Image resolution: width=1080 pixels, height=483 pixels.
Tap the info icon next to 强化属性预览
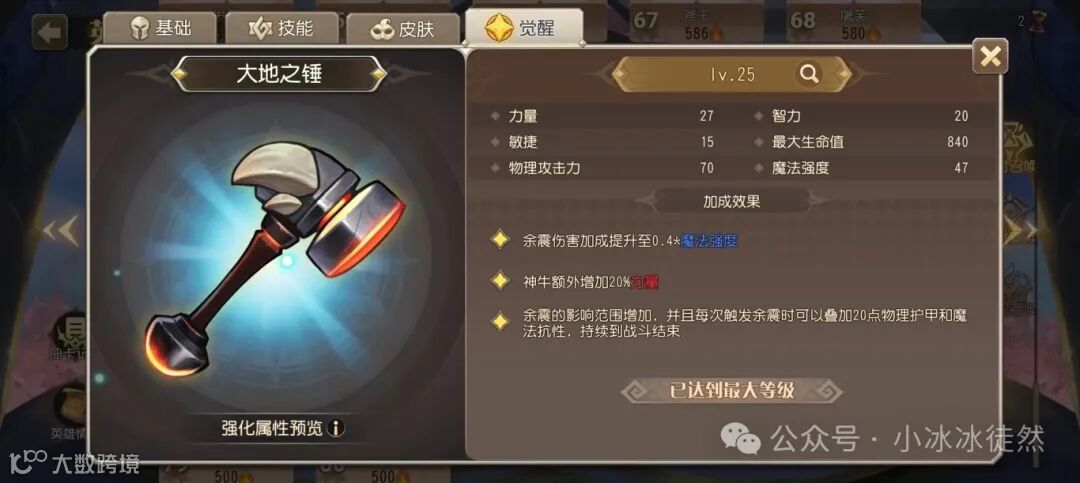335,429
